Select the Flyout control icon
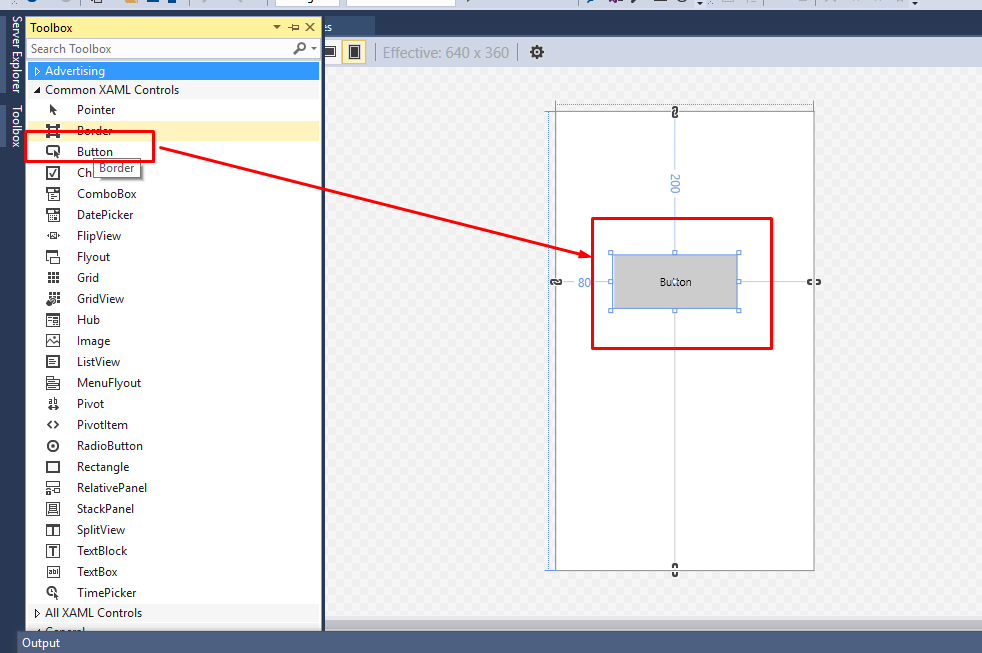The image size is (982, 653). point(53,257)
